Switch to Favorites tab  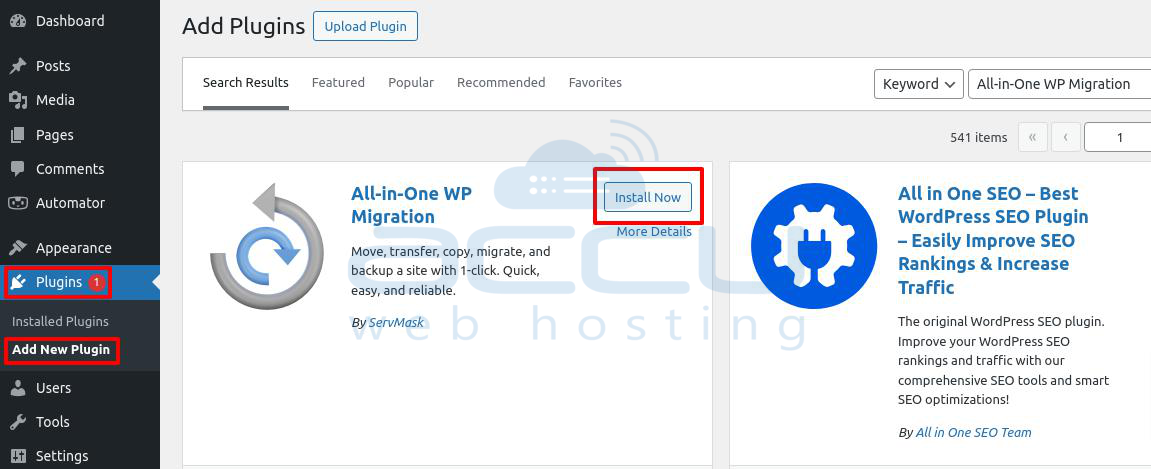click(595, 83)
